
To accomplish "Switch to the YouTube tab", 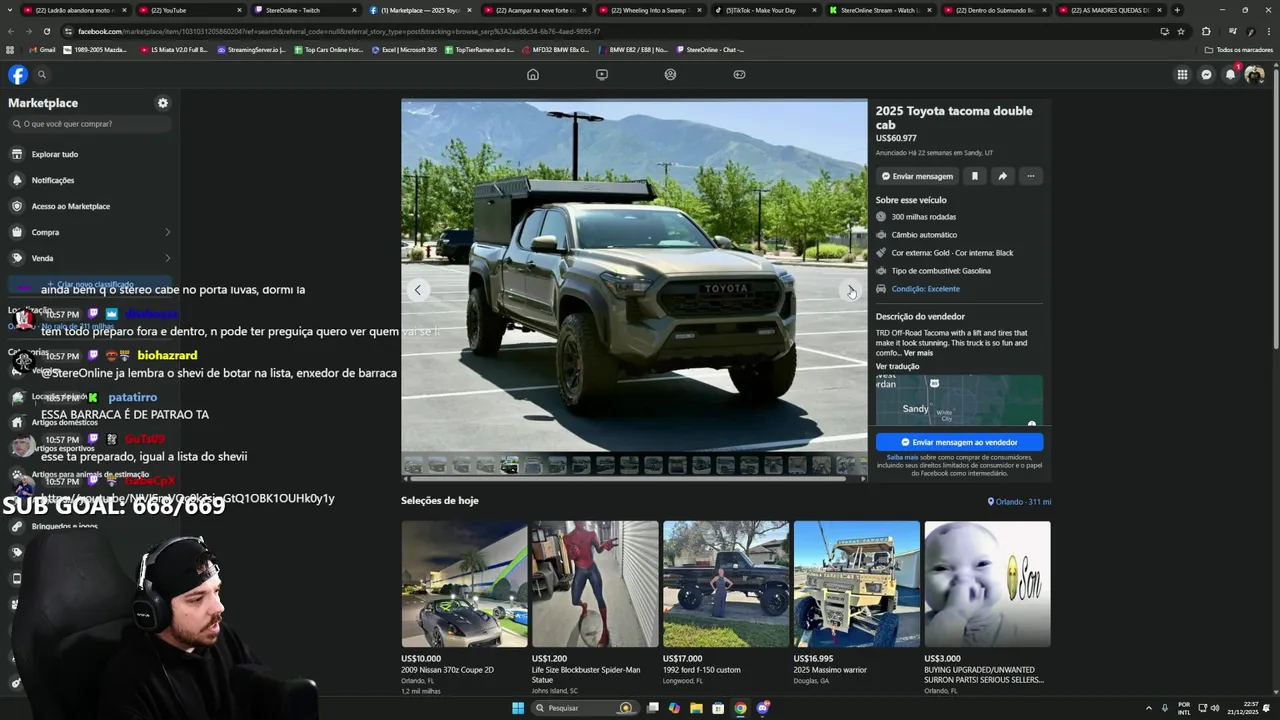I will tap(190, 10).
